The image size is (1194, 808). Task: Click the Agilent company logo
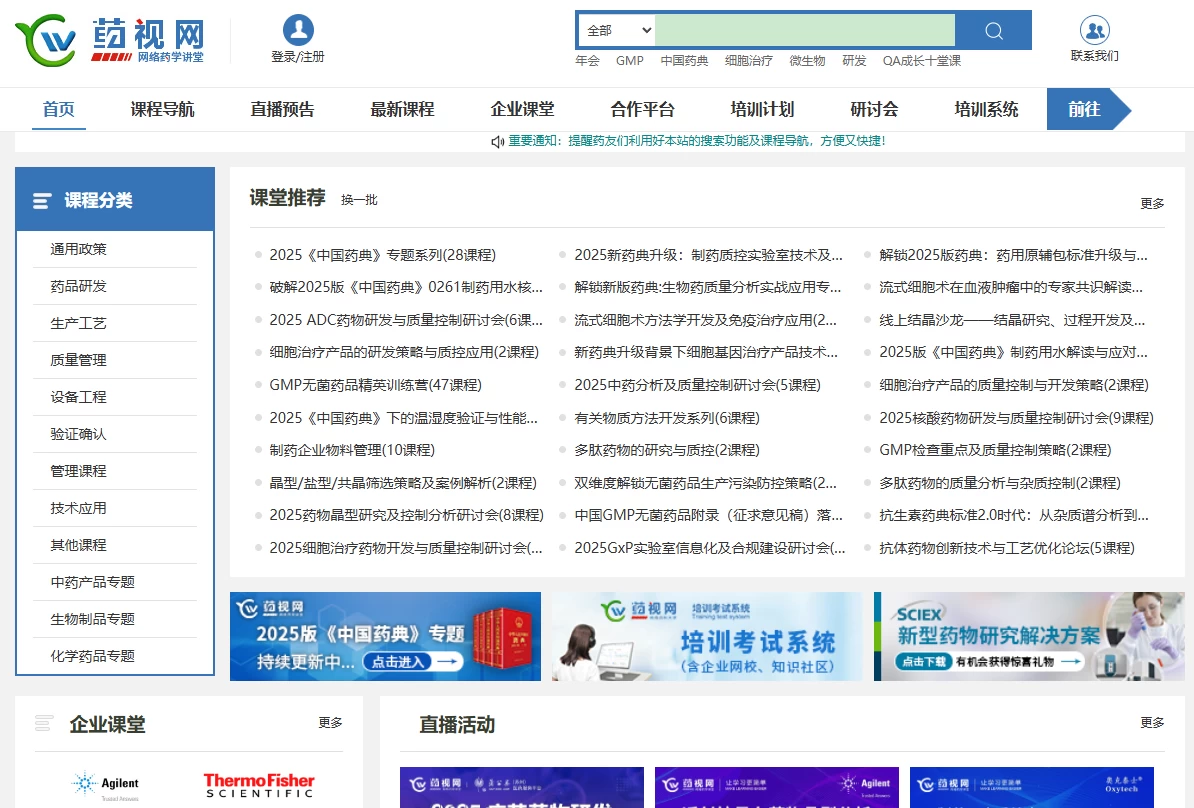(x=105, y=783)
